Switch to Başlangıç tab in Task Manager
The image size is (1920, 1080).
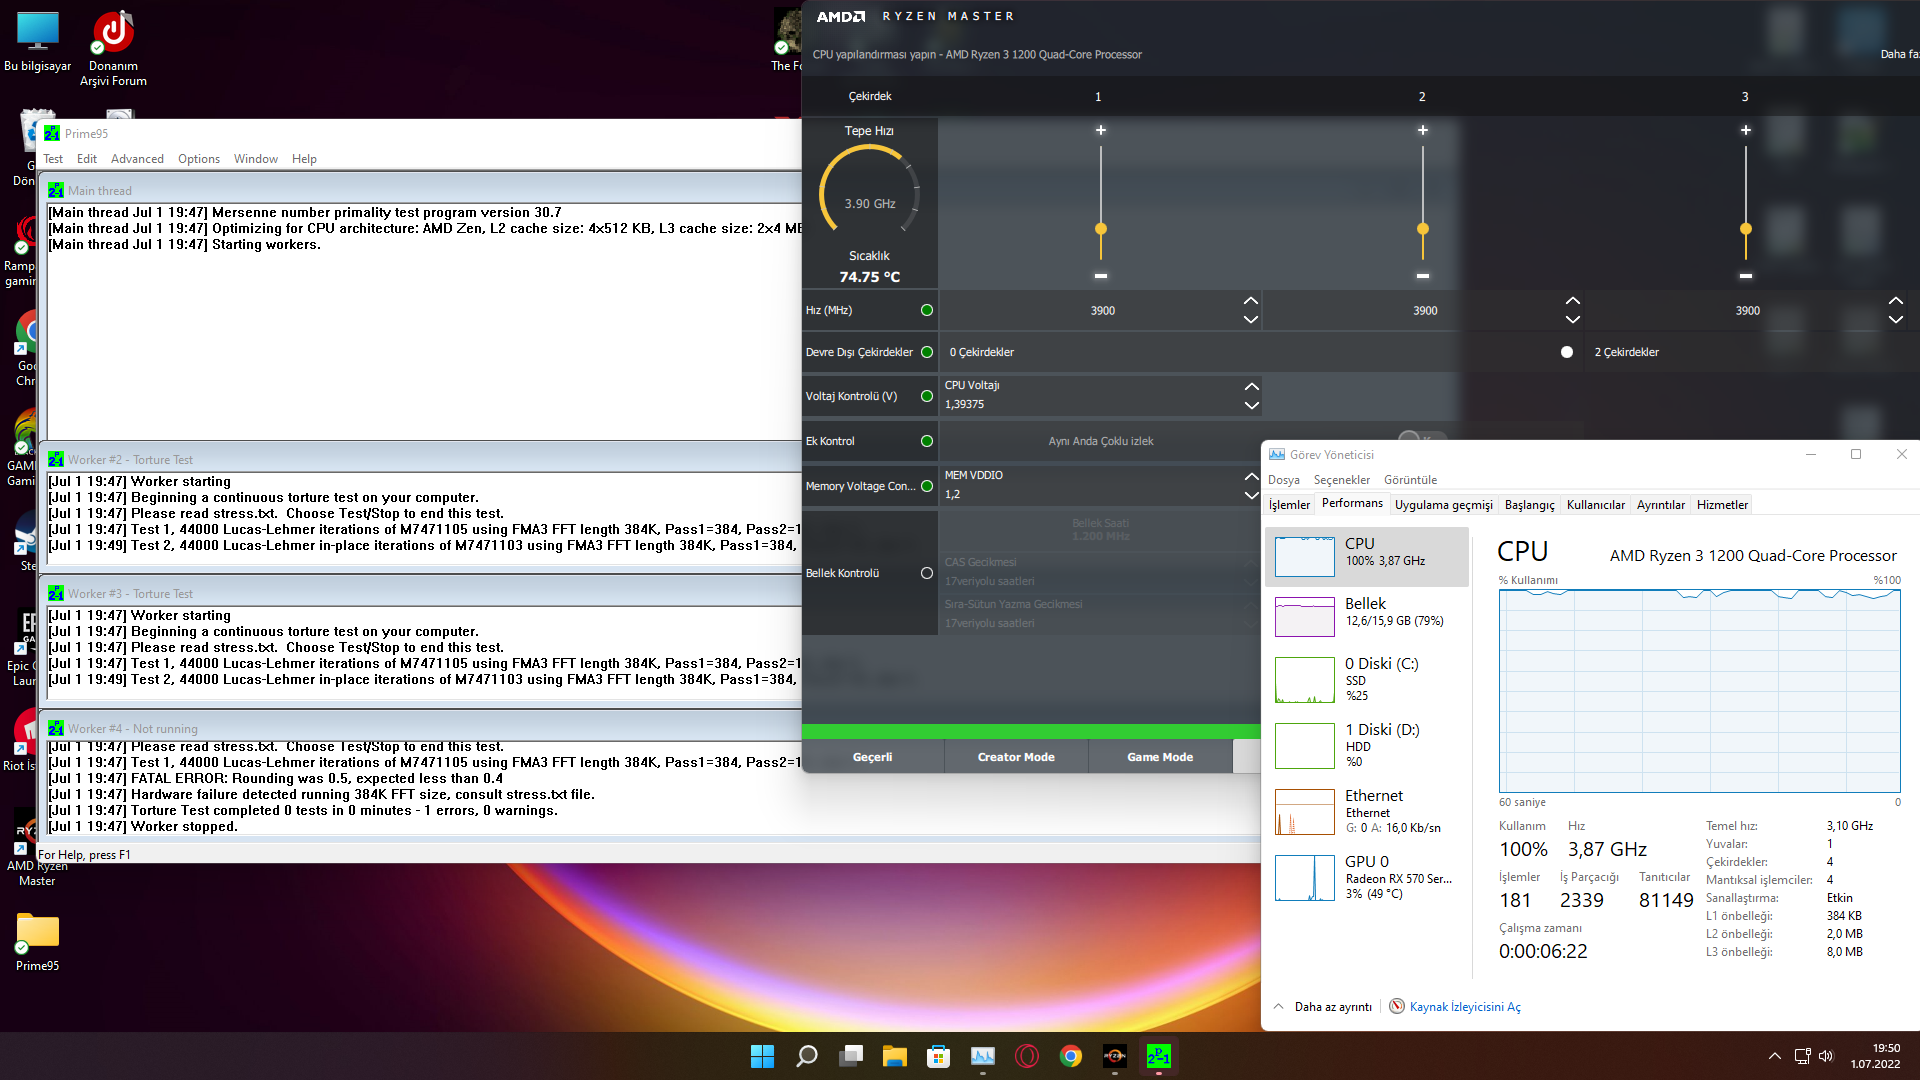[x=1530, y=505]
